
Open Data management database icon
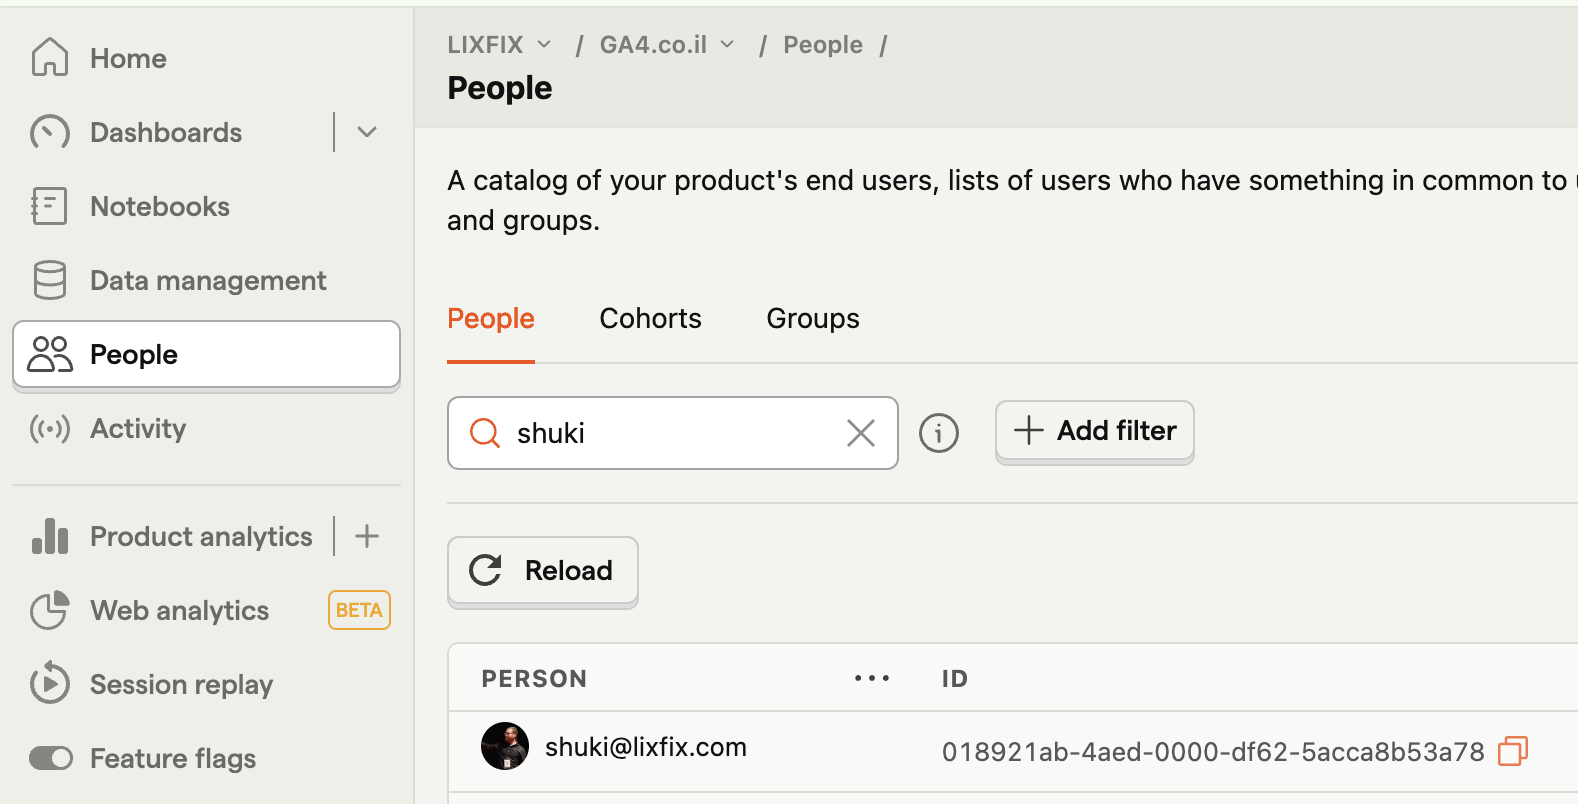49,280
